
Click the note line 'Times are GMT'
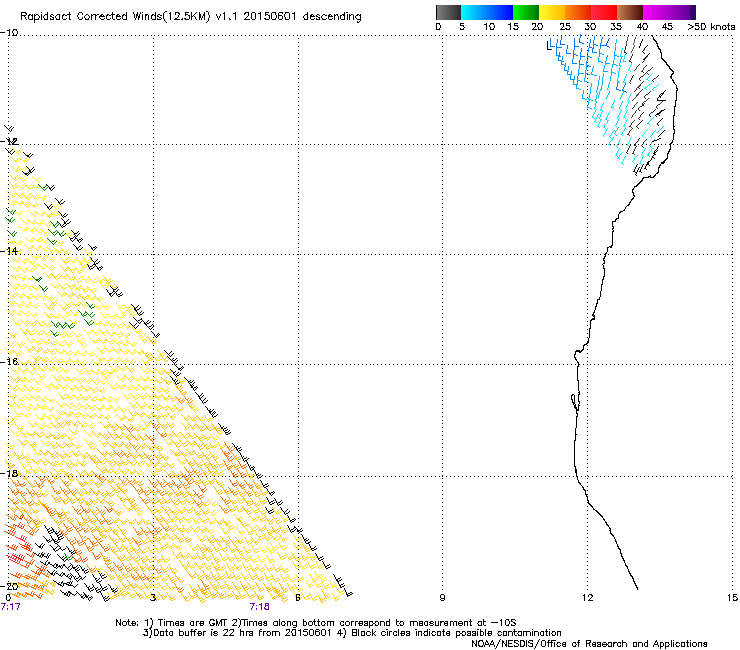pos(194,623)
